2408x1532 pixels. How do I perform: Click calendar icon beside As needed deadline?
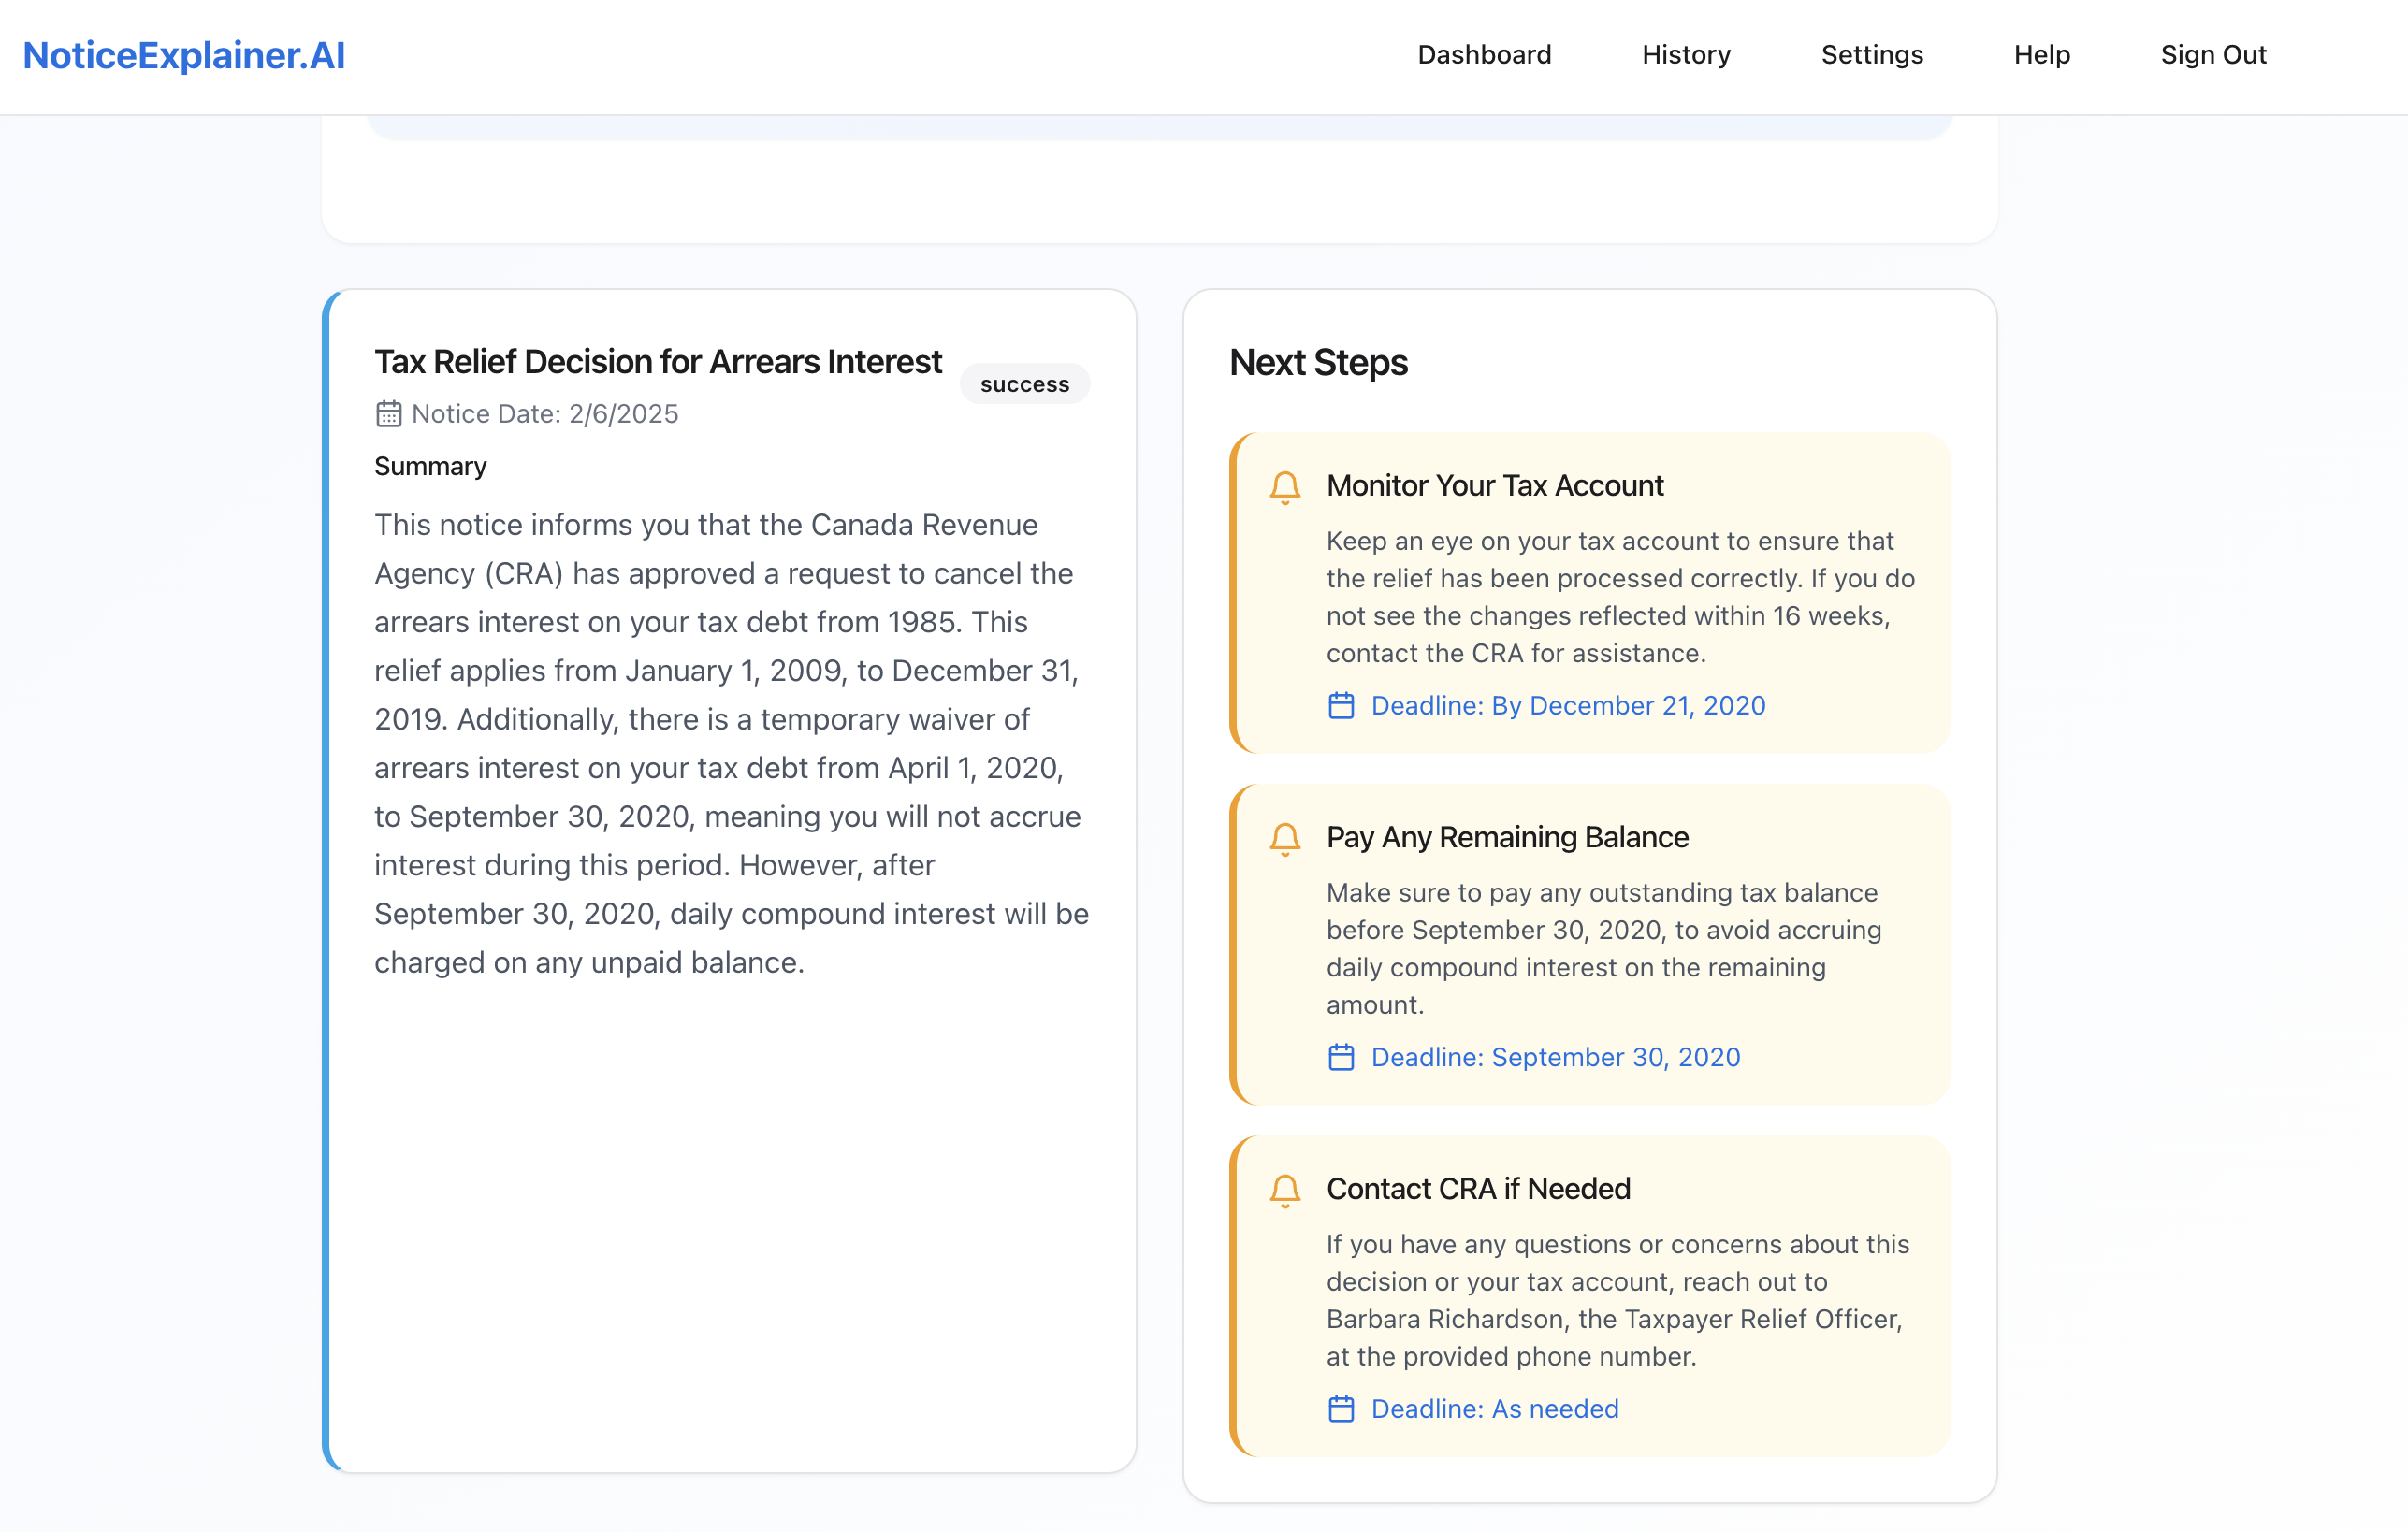coord(1341,1409)
